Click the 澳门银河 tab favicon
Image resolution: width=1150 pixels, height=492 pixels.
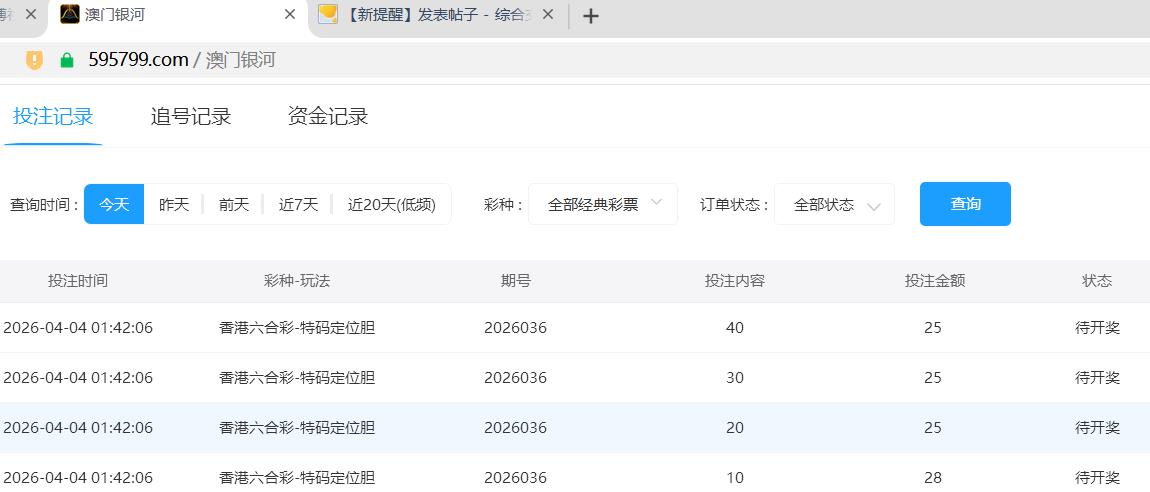70,15
